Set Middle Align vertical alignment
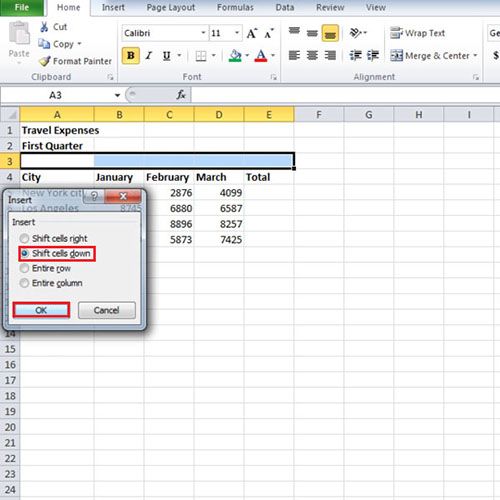Viewport: 500px width, 500px height. tap(312, 33)
